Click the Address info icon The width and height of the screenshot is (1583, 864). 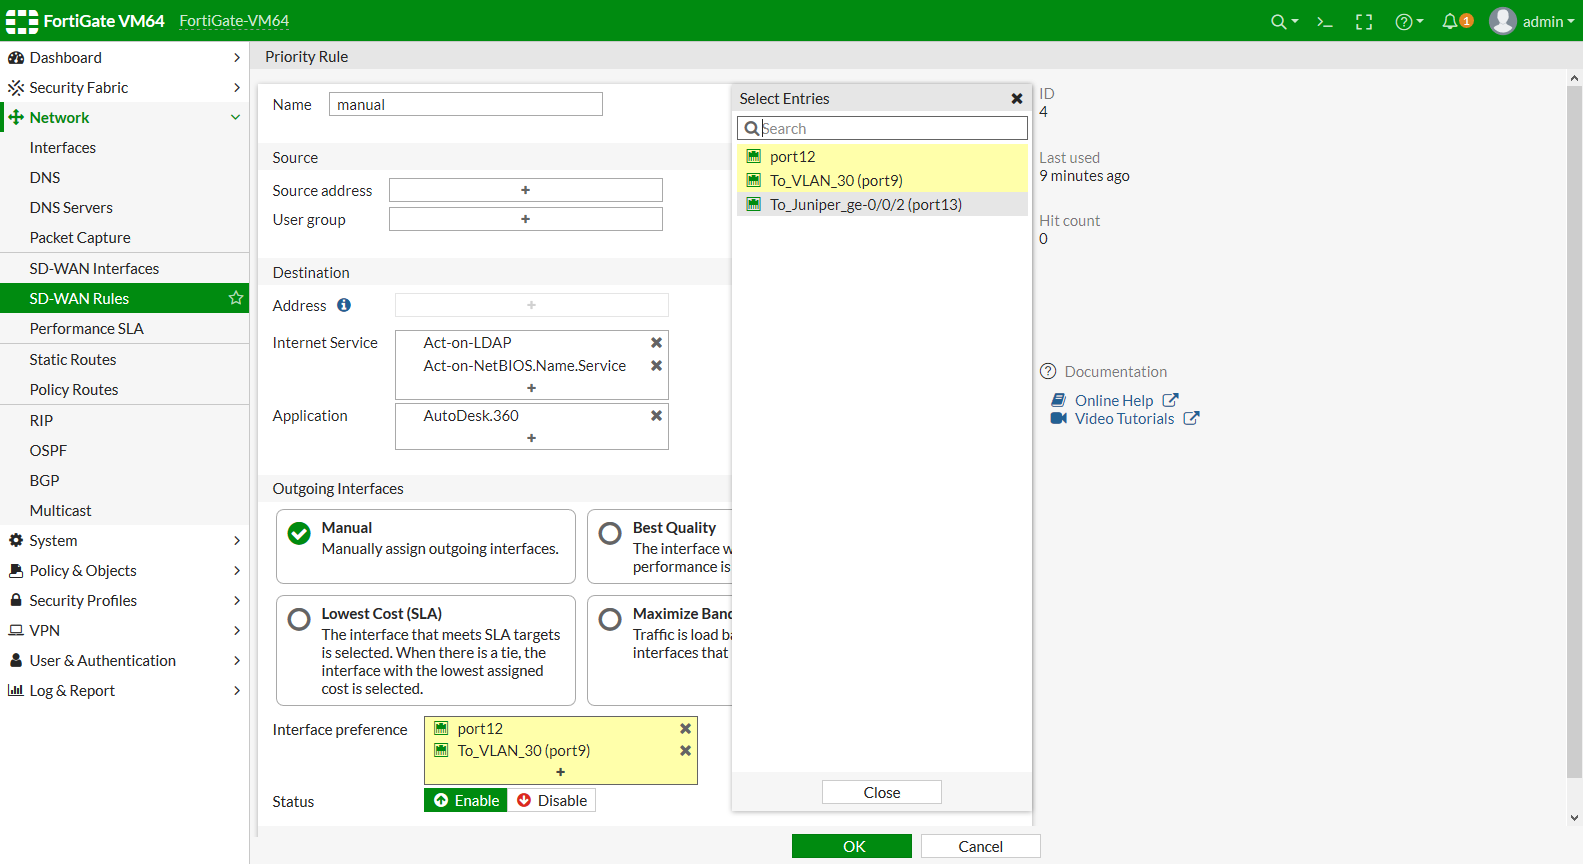point(344,305)
